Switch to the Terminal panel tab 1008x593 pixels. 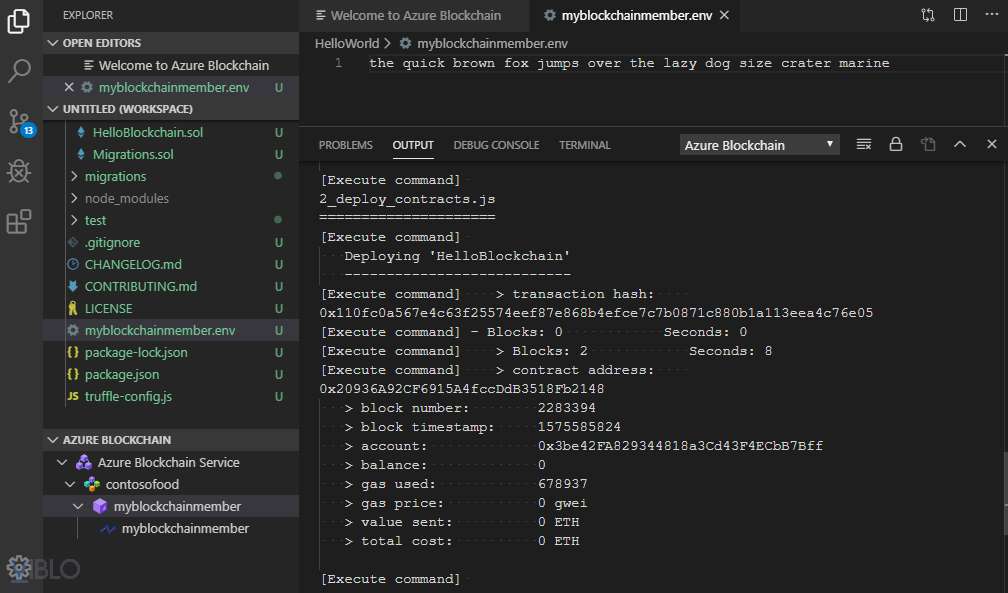click(584, 145)
